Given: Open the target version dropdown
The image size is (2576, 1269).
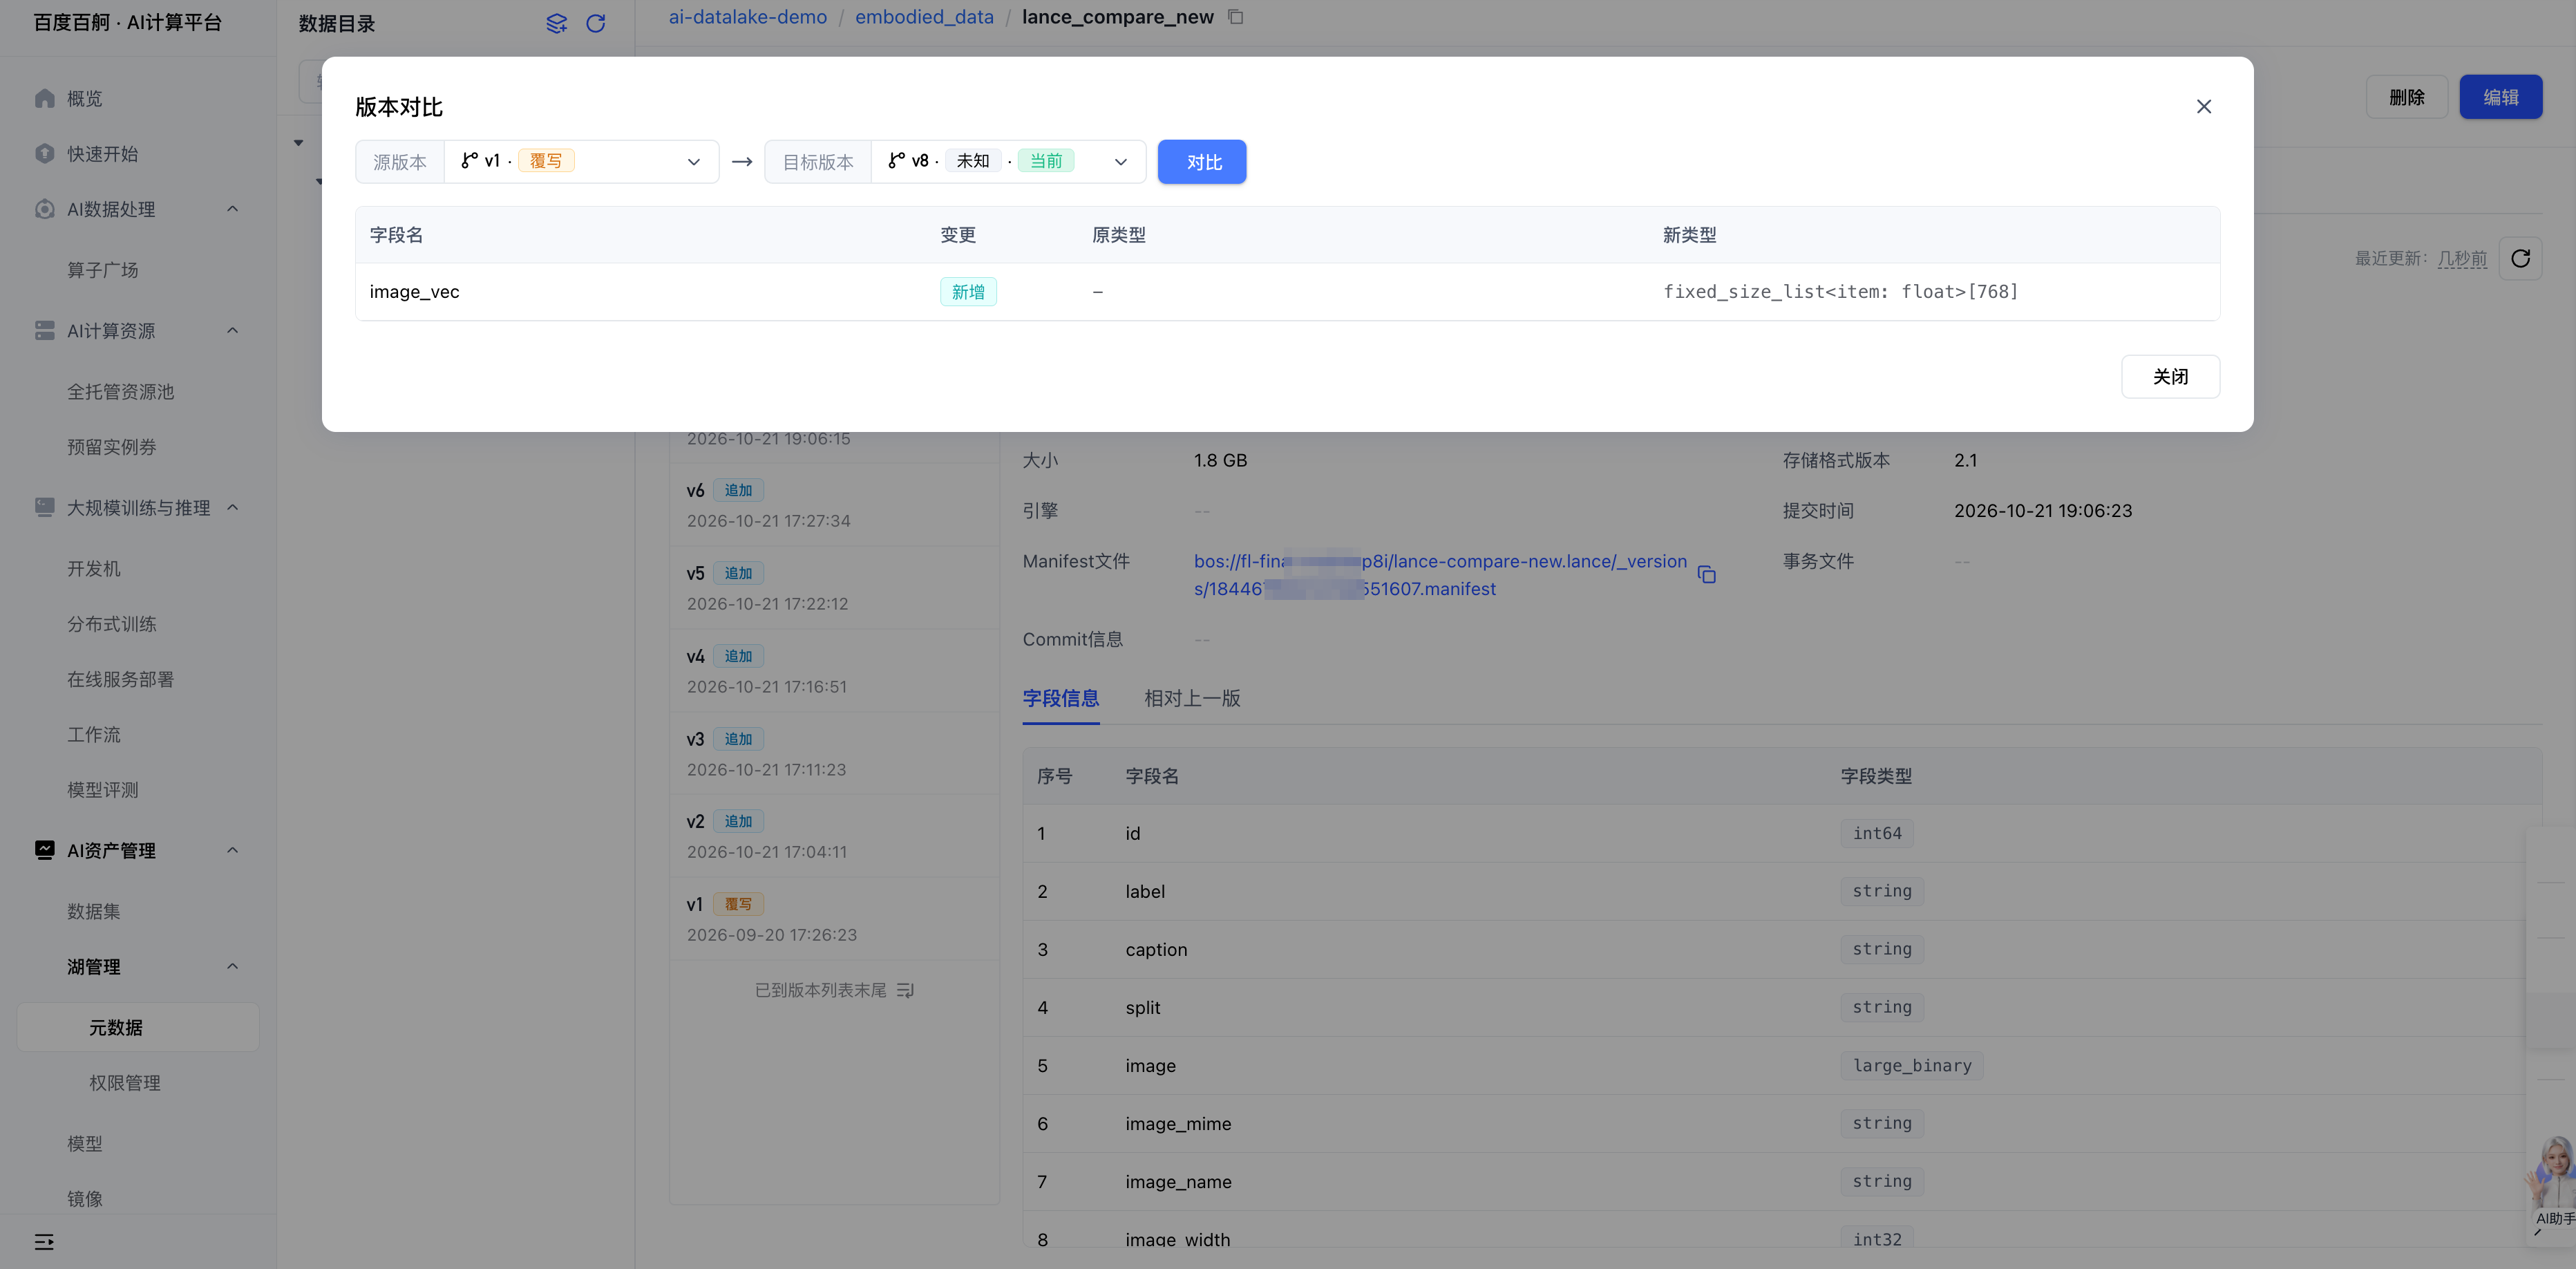Looking at the screenshot, I should (1008, 162).
